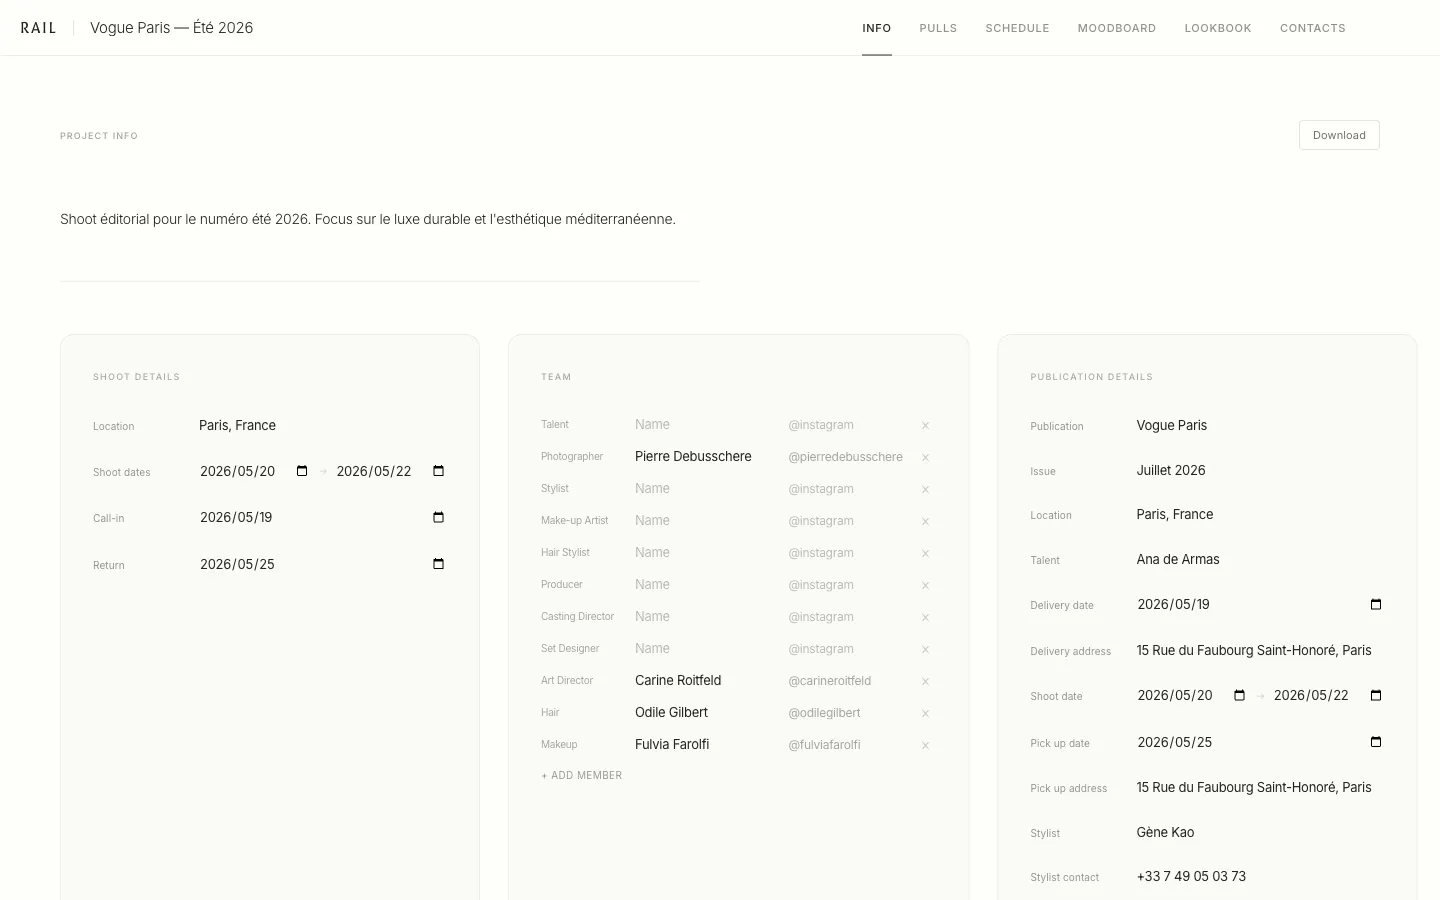Remove the Hair Odile Gilbert row
Image resolution: width=1440 pixels, height=900 pixels.
coord(925,713)
